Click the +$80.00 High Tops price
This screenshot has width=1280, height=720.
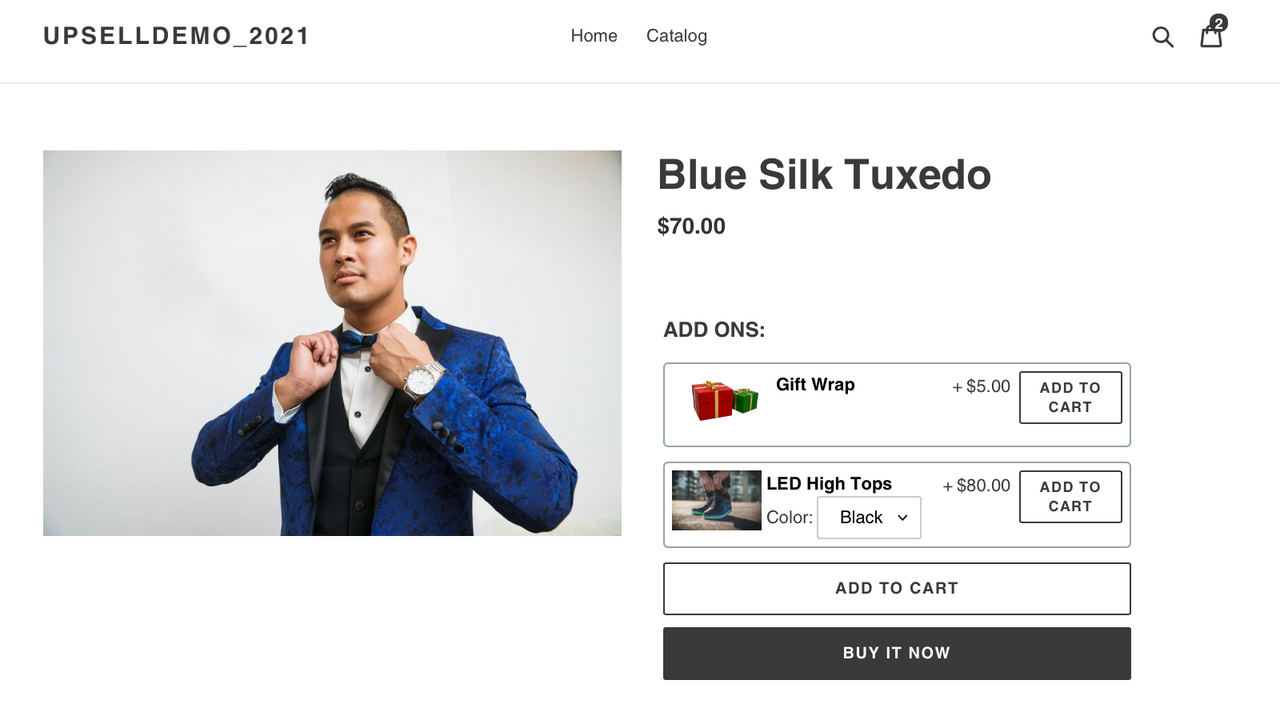coord(976,486)
